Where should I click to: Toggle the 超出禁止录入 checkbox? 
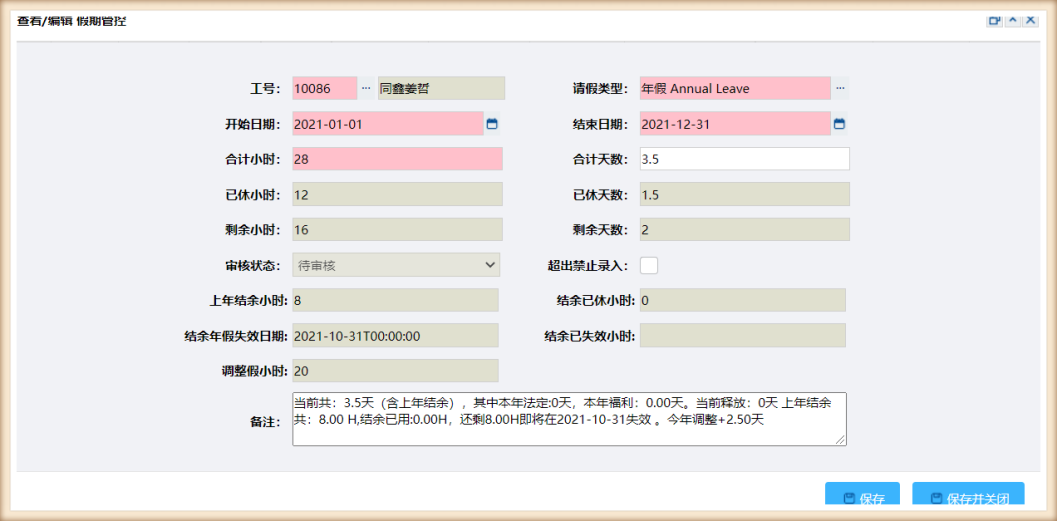tap(649, 265)
